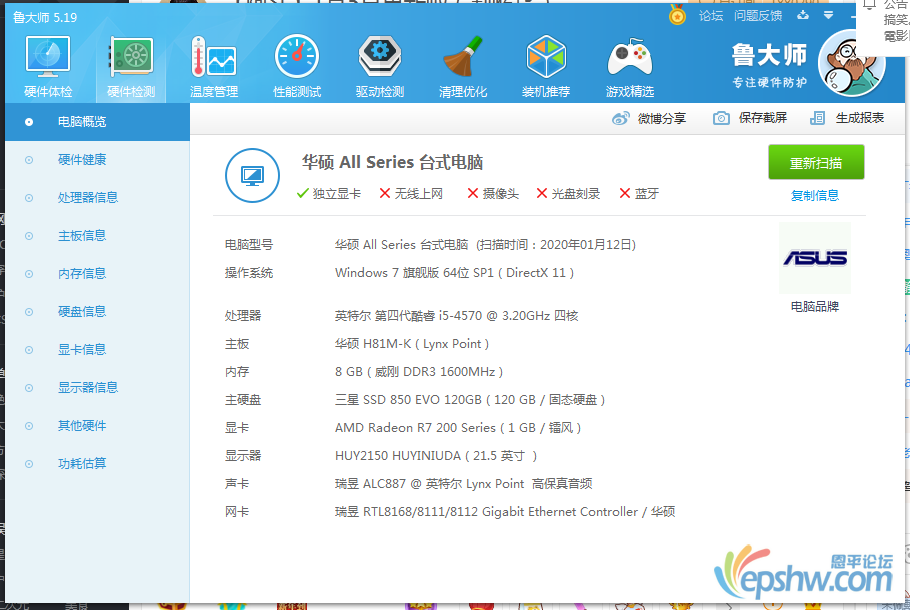Click the 8 GB 威刚 DDR3 memory value
Image resolution: width=910 pixels, height=610 pixels.
click(x=419, y=372)
